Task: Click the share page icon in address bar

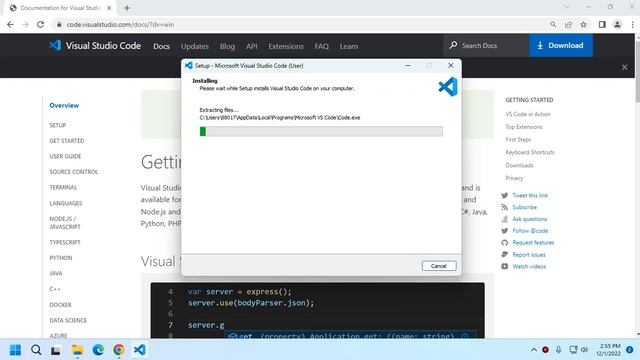Action: pos(568,24)
